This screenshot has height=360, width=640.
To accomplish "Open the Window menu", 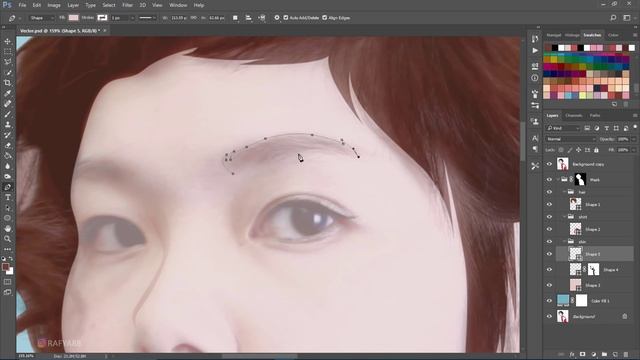I will [x=178, y=5].
